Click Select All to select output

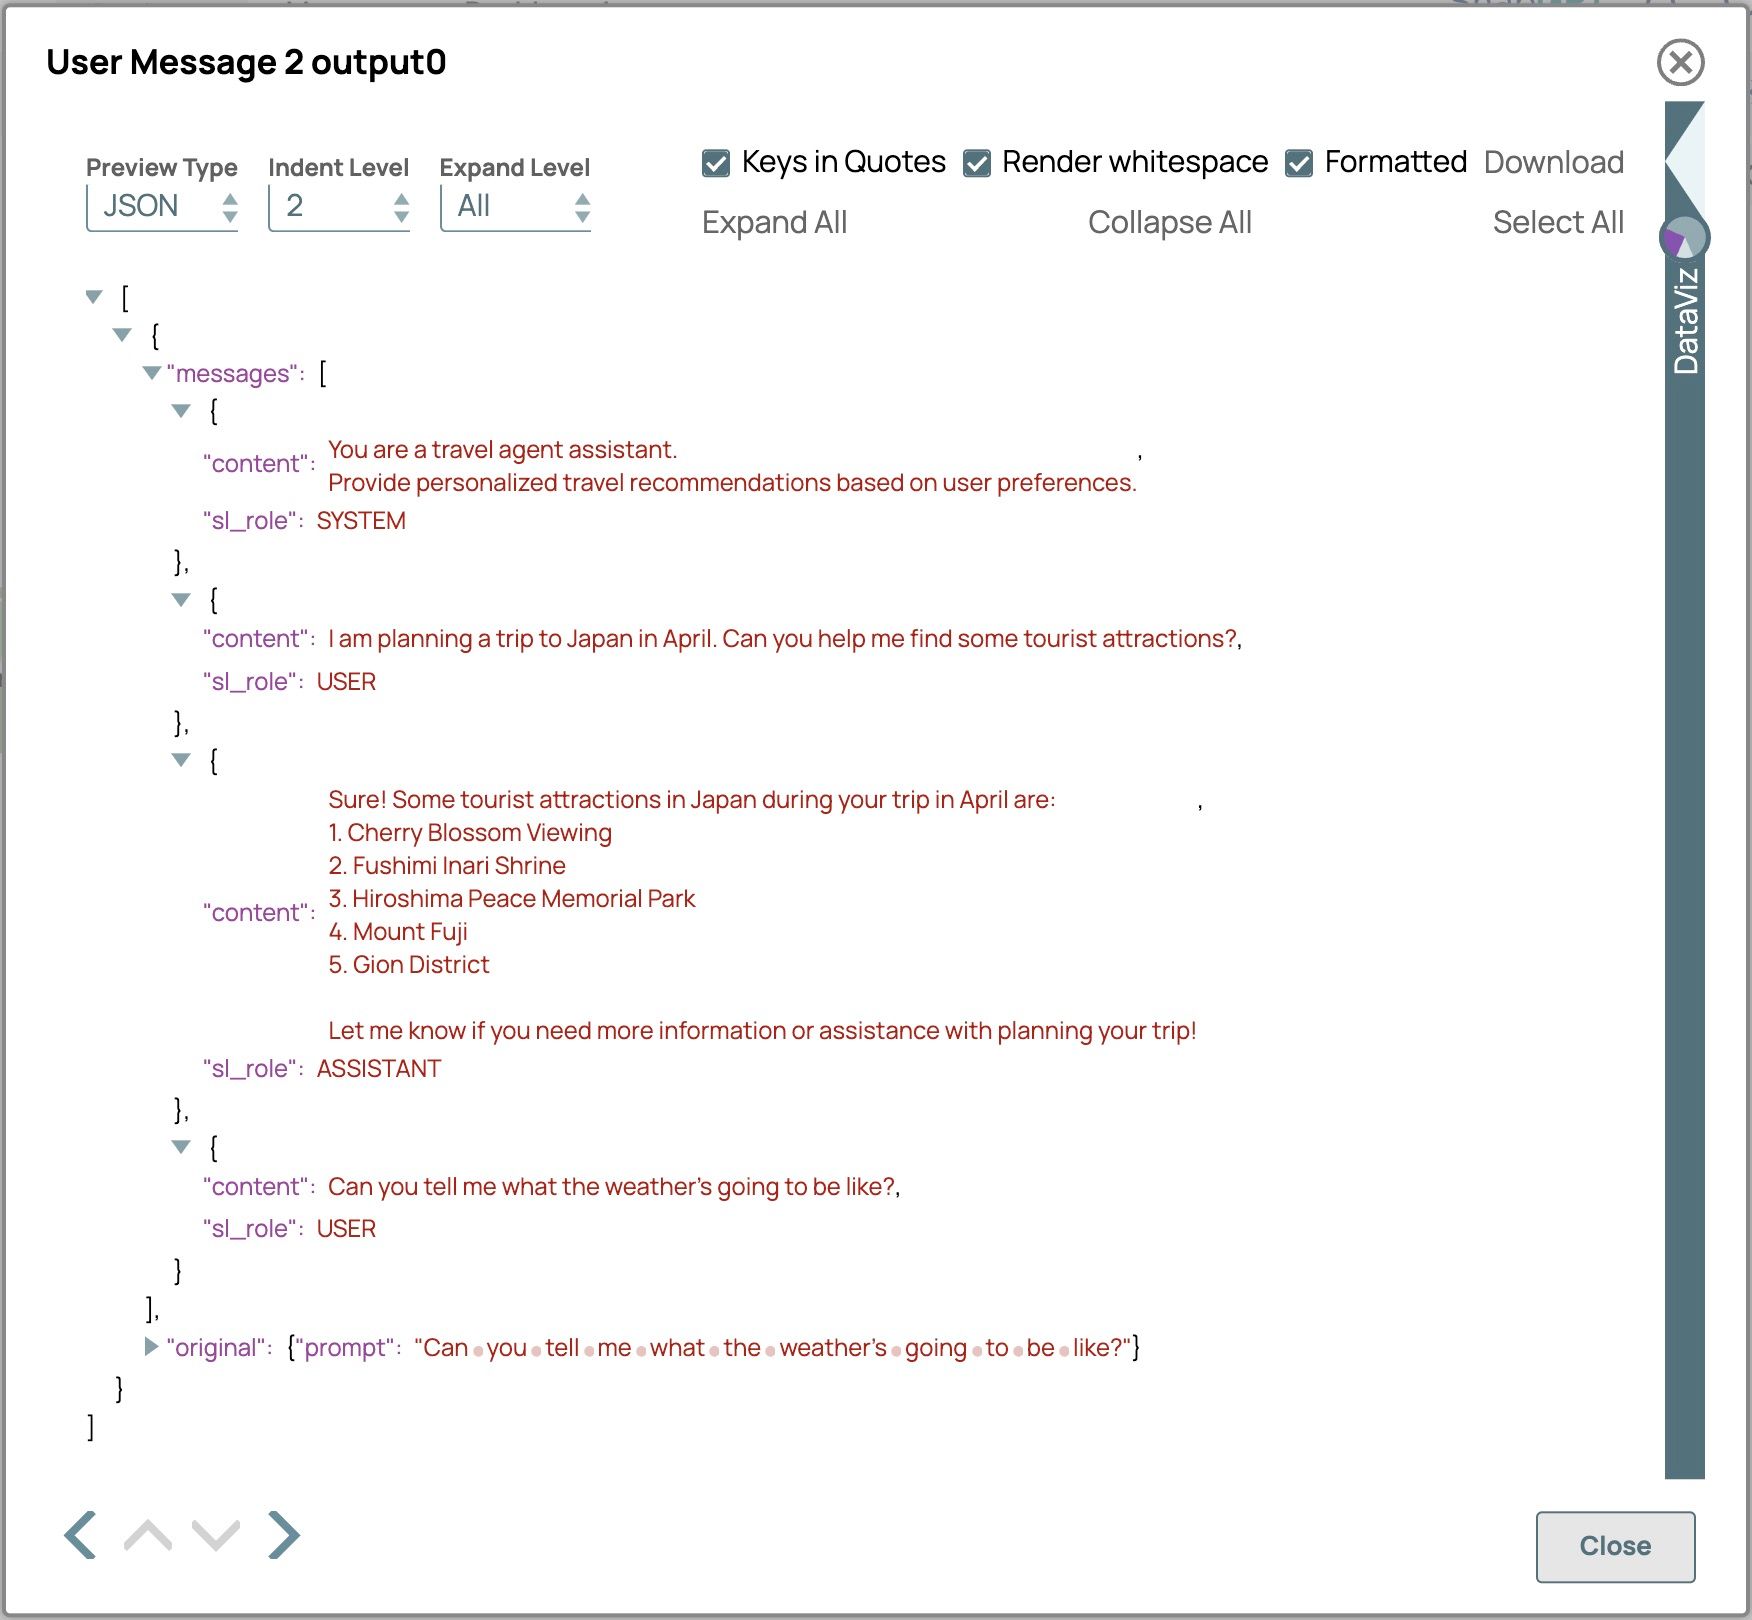pos(1557,222)
